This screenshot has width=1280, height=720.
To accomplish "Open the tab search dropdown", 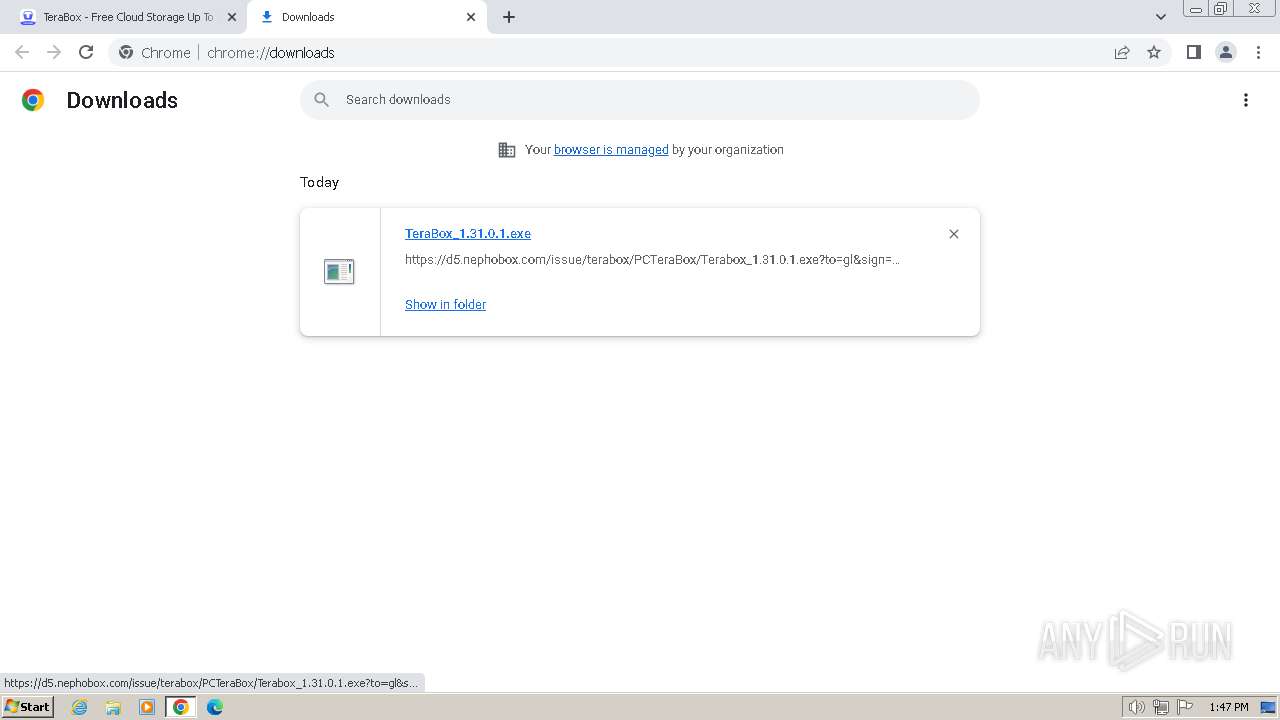I will click(x=1161, y=17).
